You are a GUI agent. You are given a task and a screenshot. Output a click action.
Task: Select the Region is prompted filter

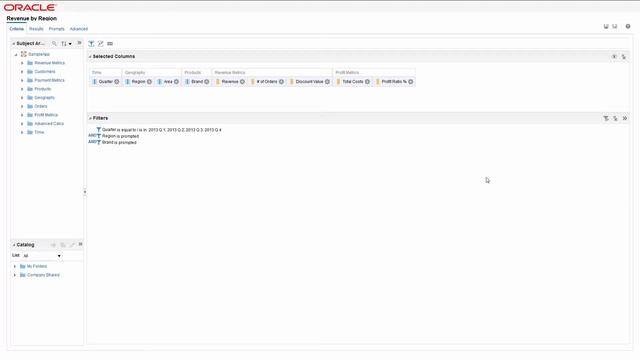click(x=120, y=136)
